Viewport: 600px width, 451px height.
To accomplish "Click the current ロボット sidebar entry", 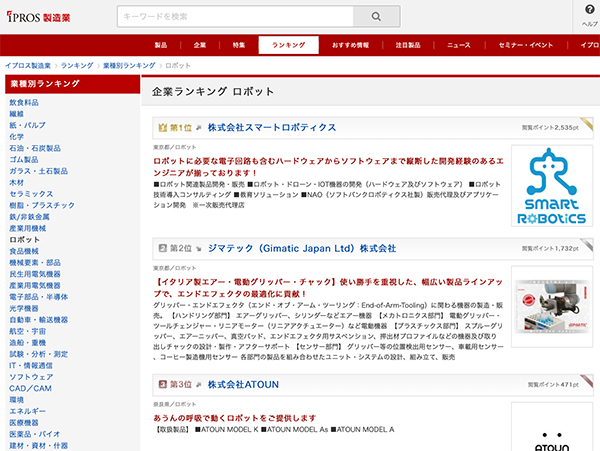I will click(24, 239).
